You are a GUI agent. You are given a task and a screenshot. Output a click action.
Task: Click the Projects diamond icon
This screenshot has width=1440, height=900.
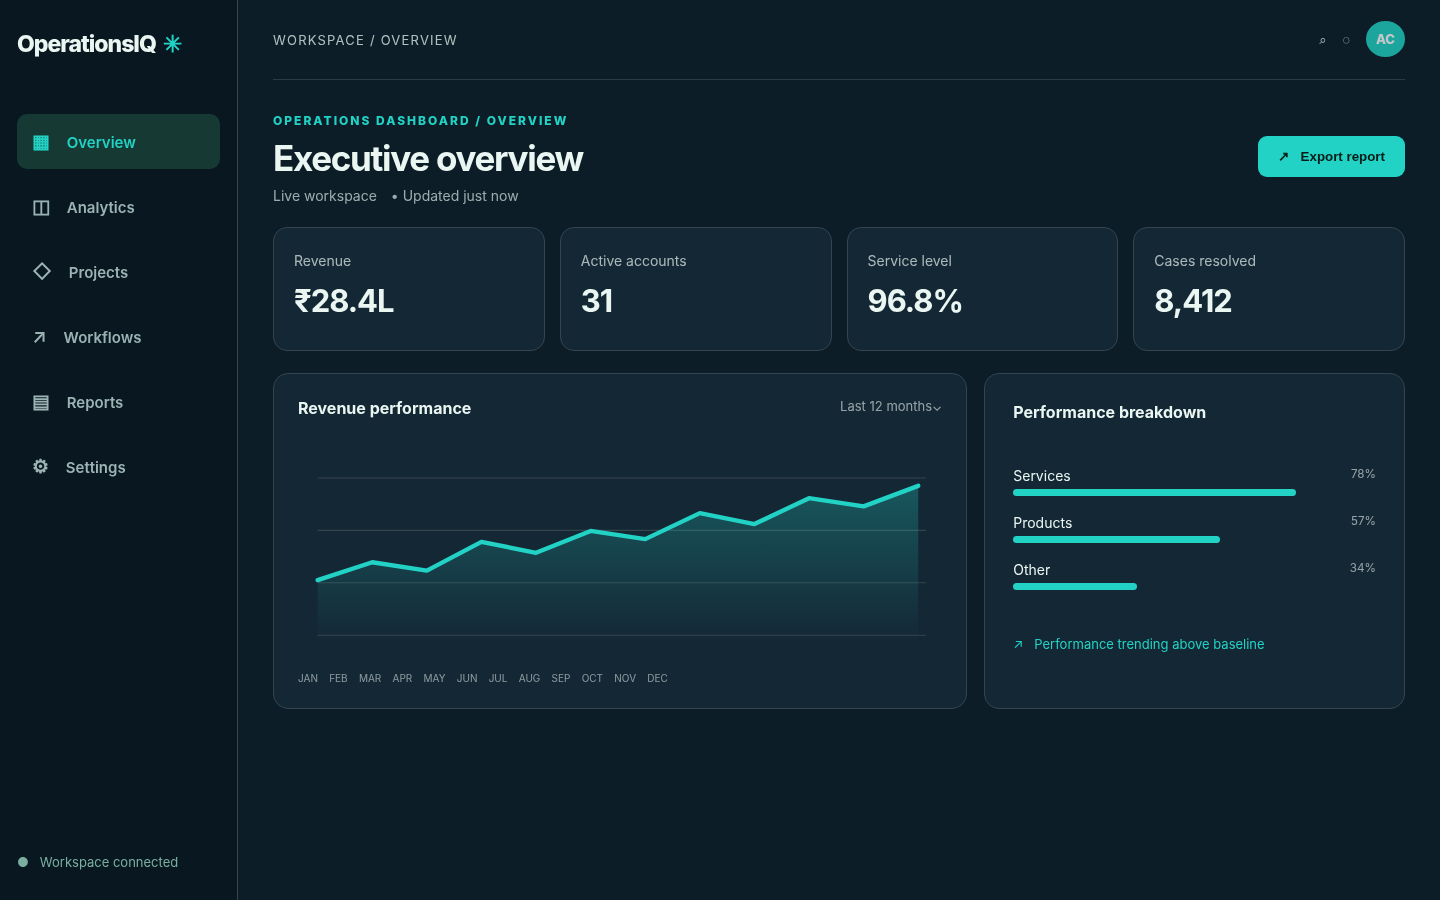click(42, 271)
